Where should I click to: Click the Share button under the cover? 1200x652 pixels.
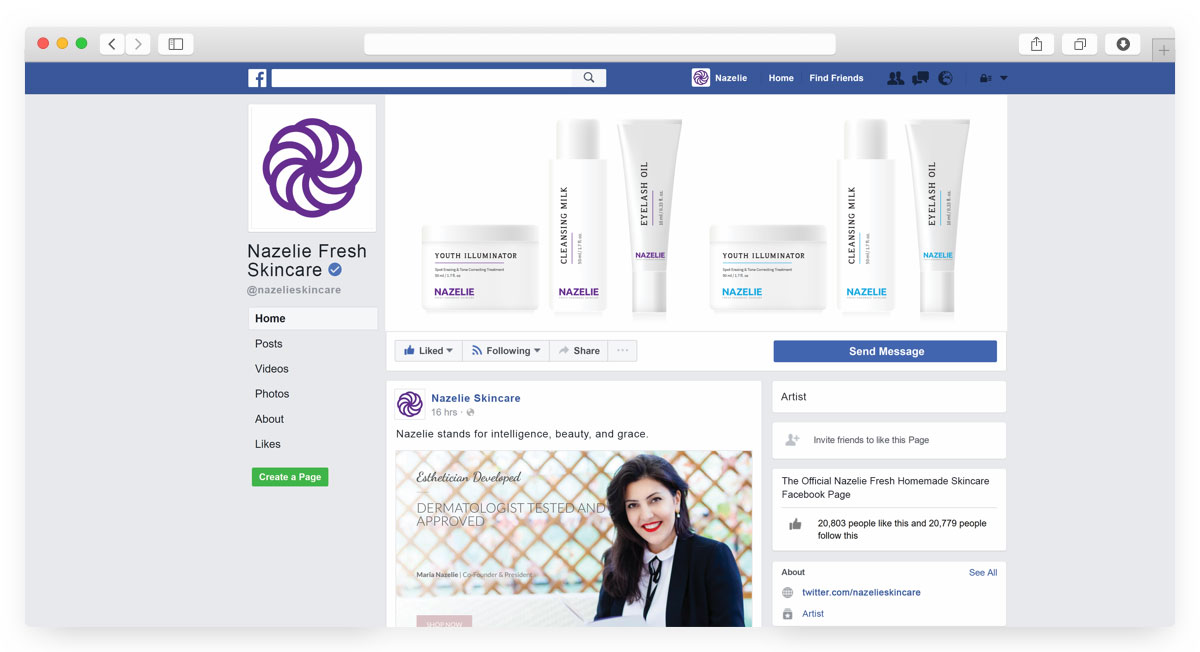(578, 351)
